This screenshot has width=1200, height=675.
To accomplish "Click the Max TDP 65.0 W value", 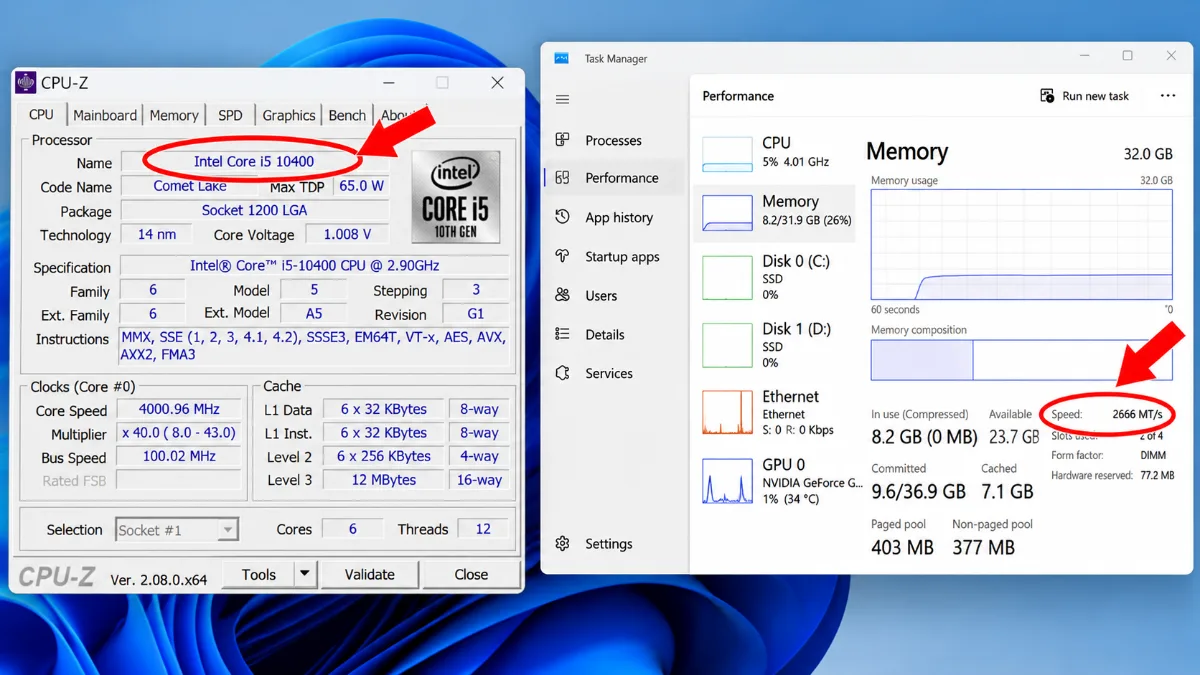I will [361, 186].
